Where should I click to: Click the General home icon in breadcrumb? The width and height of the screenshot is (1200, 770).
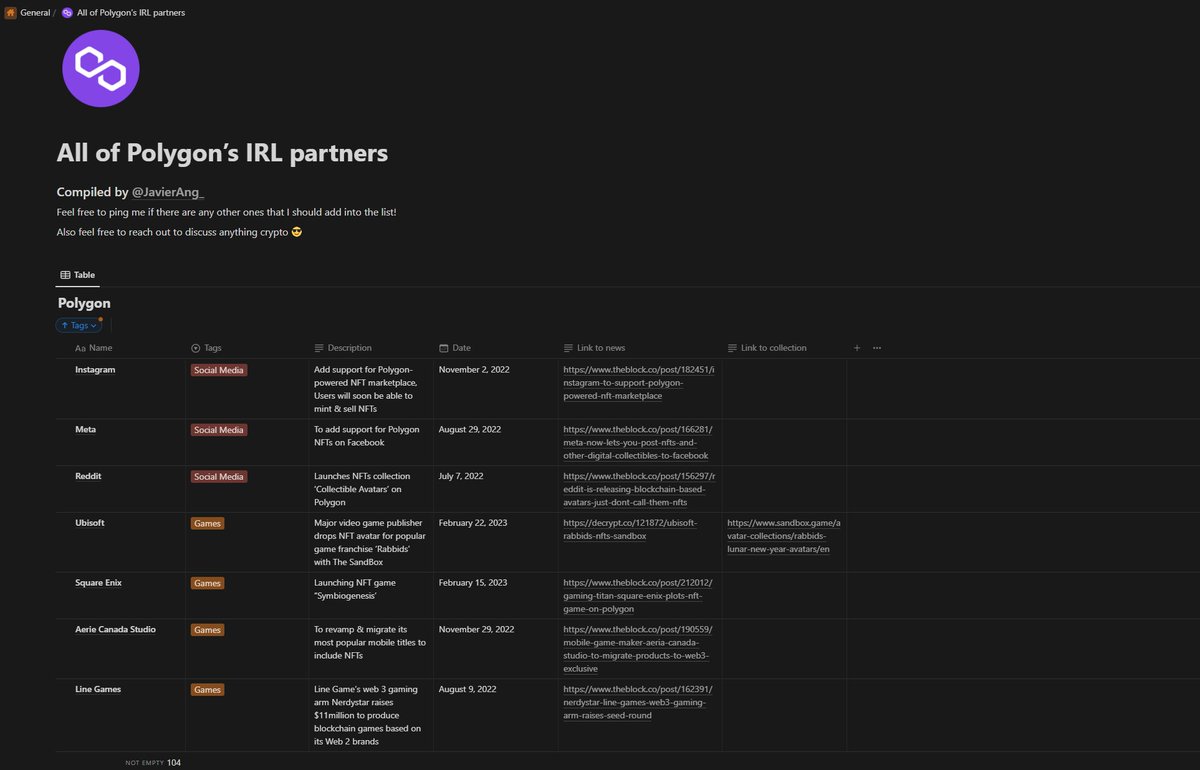11,13
